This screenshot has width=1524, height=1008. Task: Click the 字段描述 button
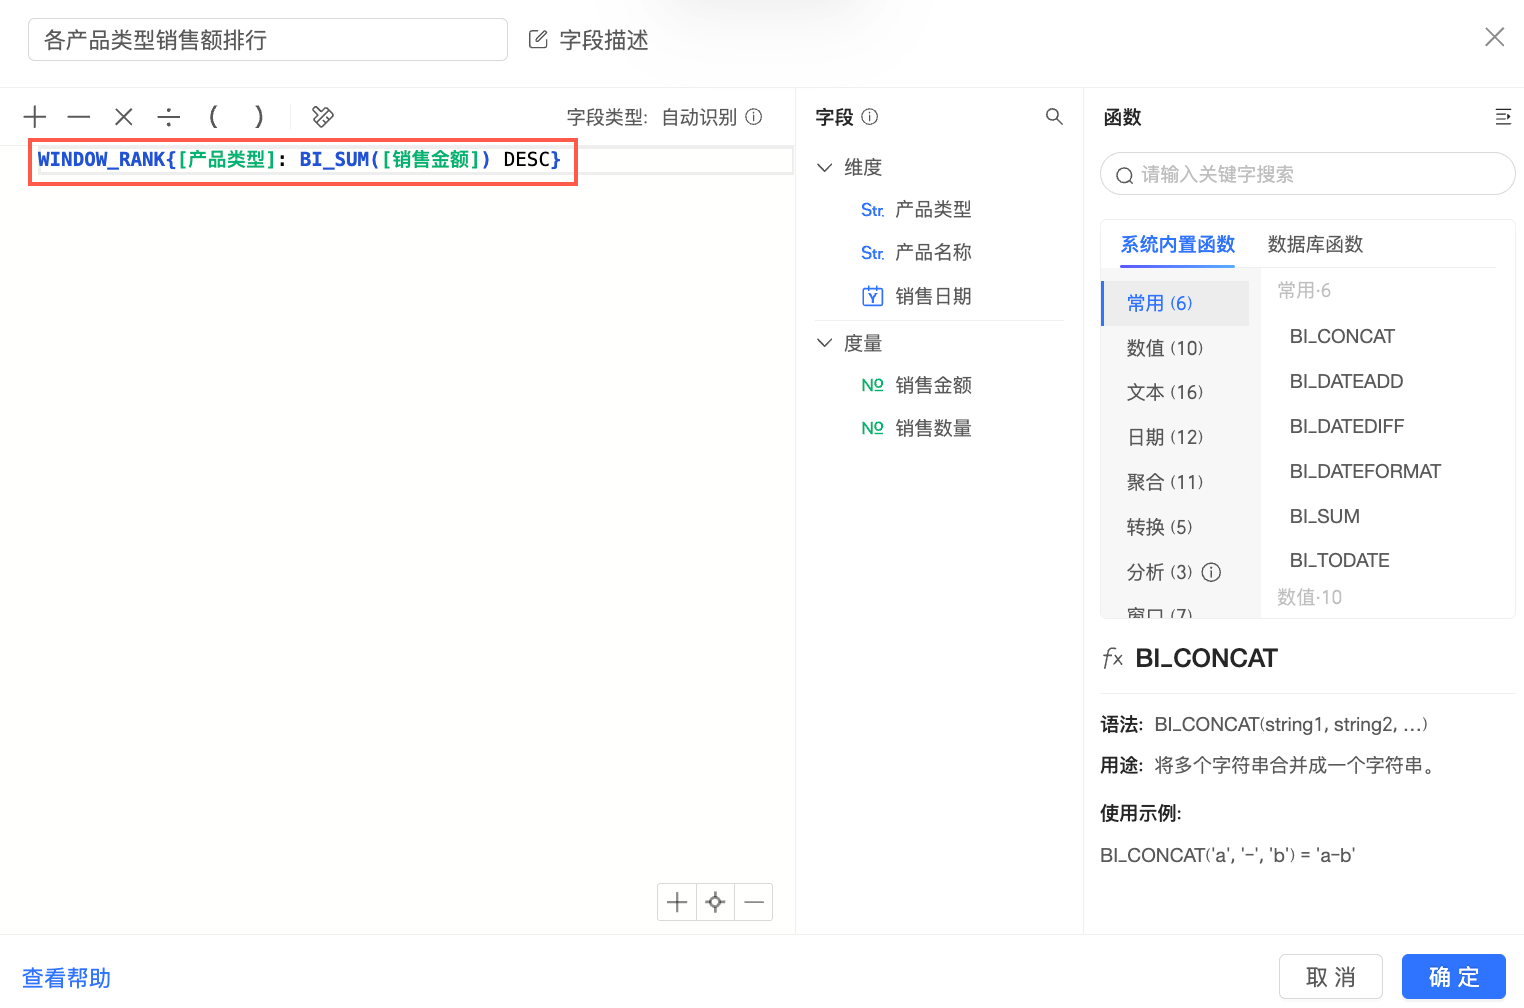(589, 40)
